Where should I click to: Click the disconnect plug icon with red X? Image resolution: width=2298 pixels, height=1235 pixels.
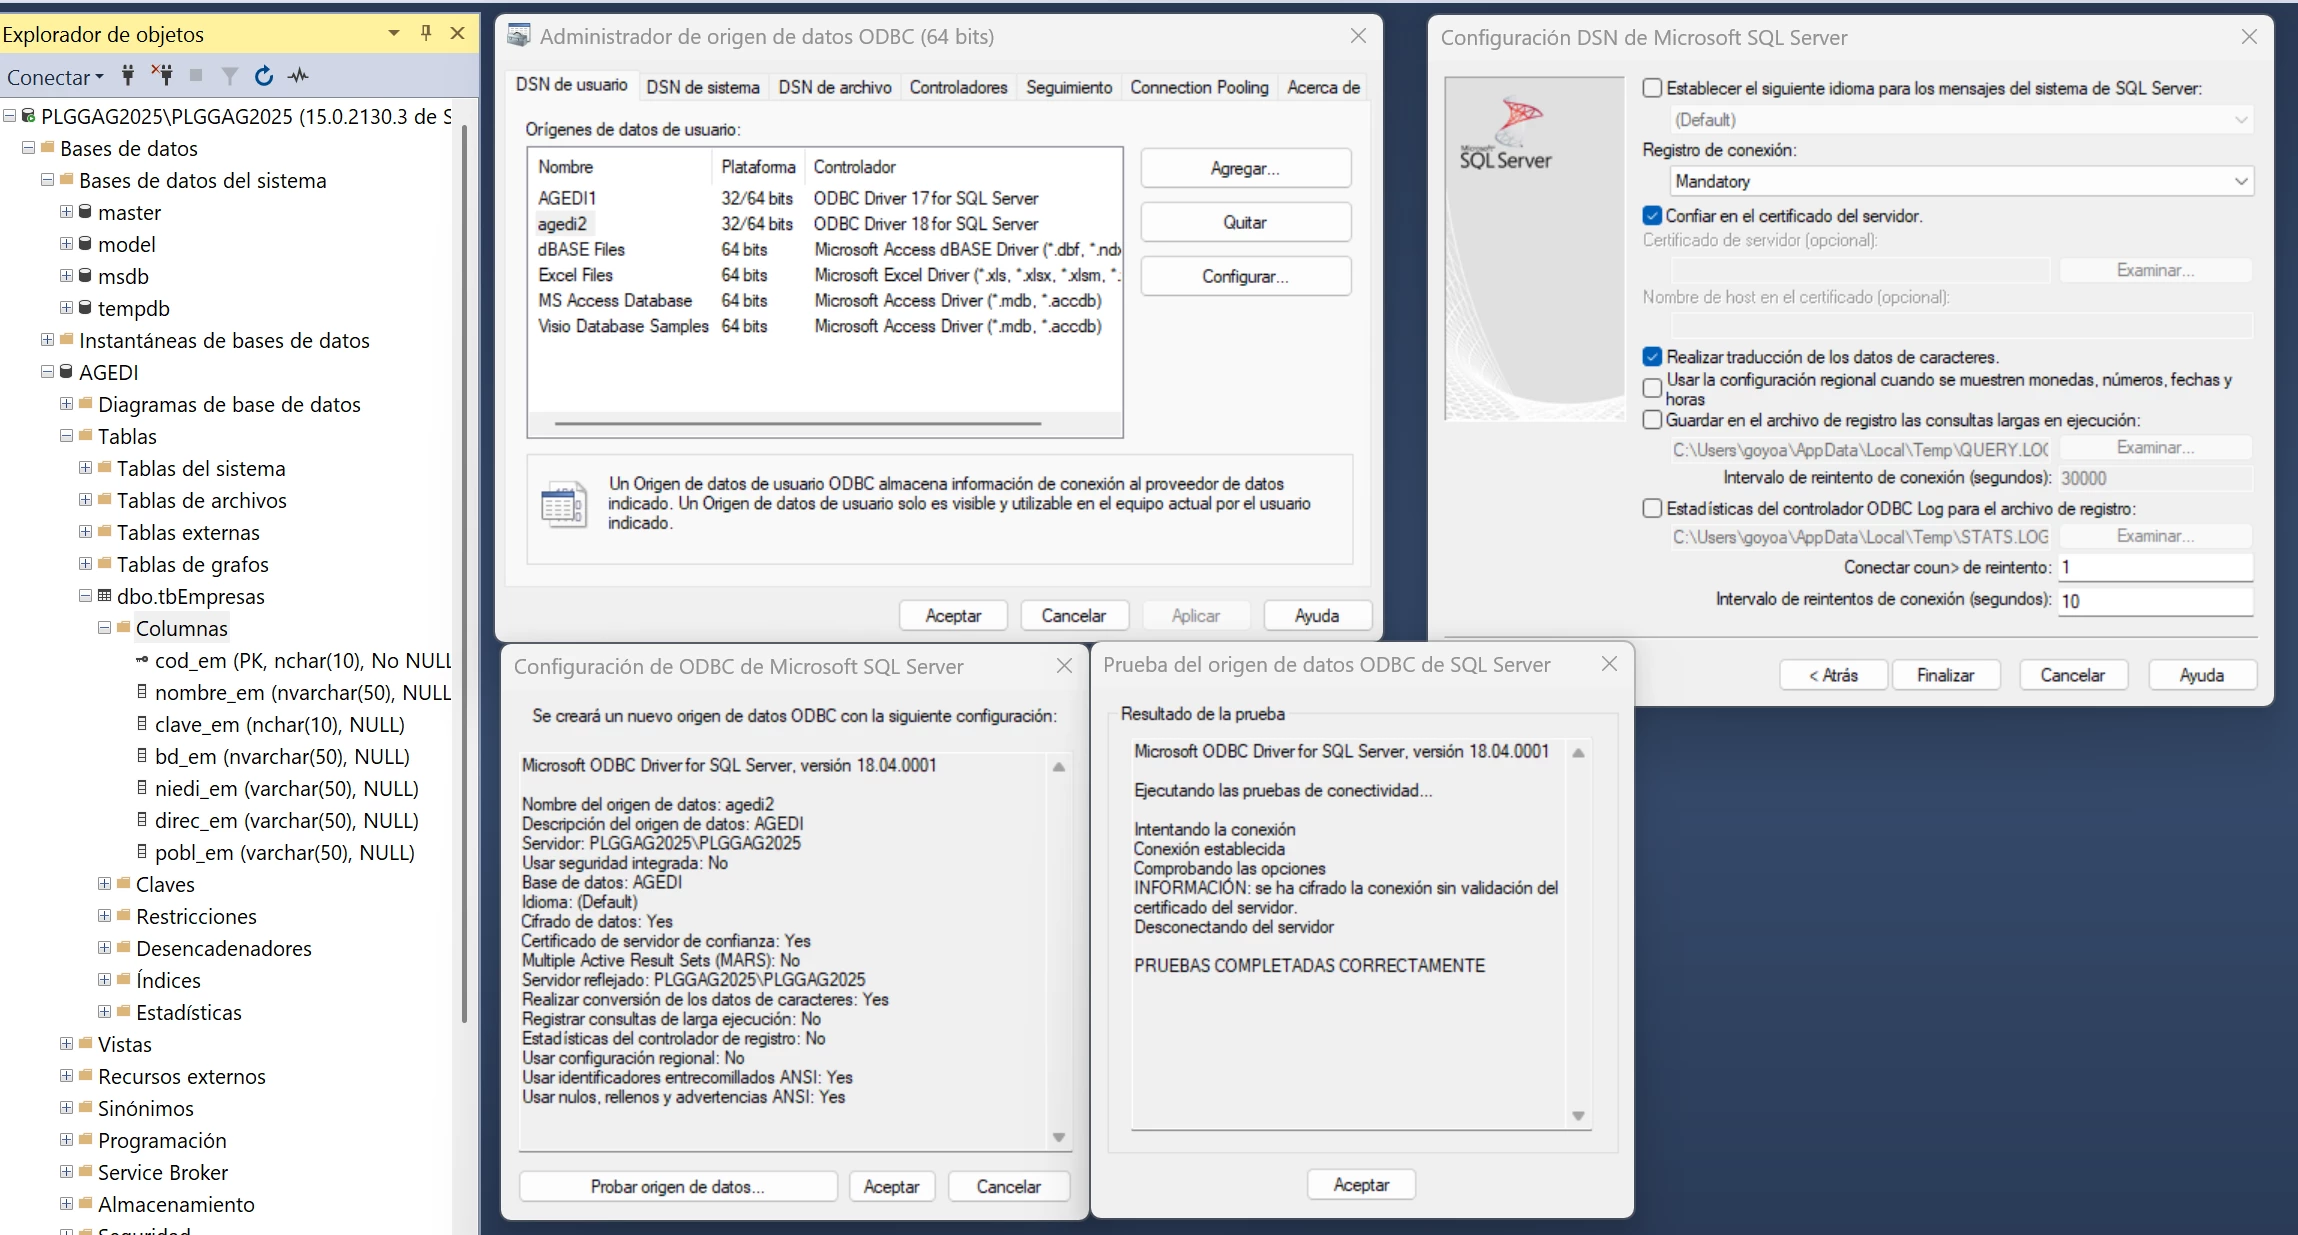click(162, 75)
